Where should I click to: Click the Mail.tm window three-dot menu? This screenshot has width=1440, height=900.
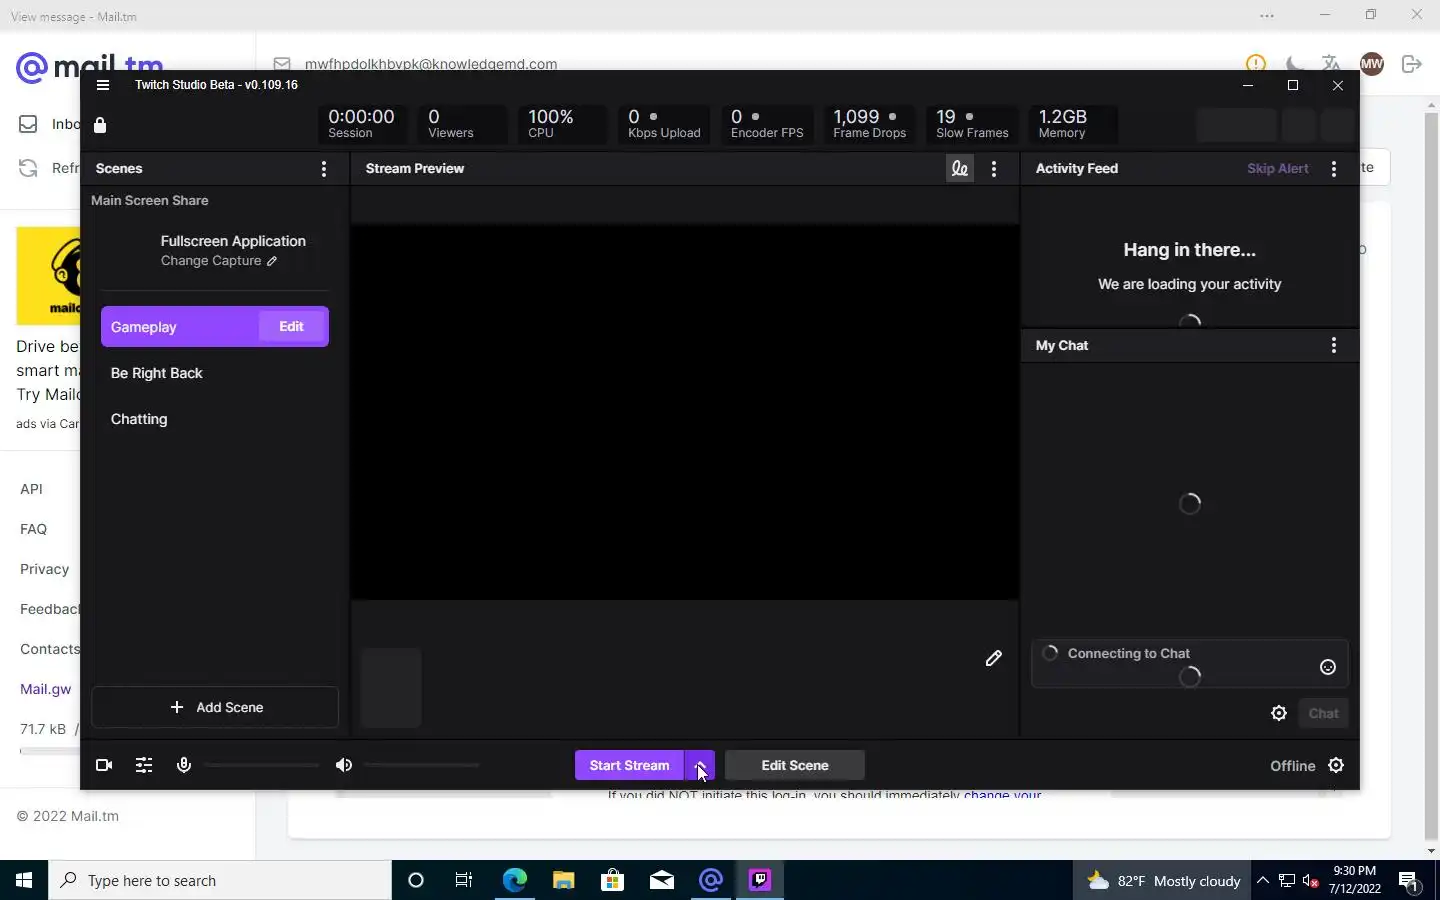click(1267, 15)
